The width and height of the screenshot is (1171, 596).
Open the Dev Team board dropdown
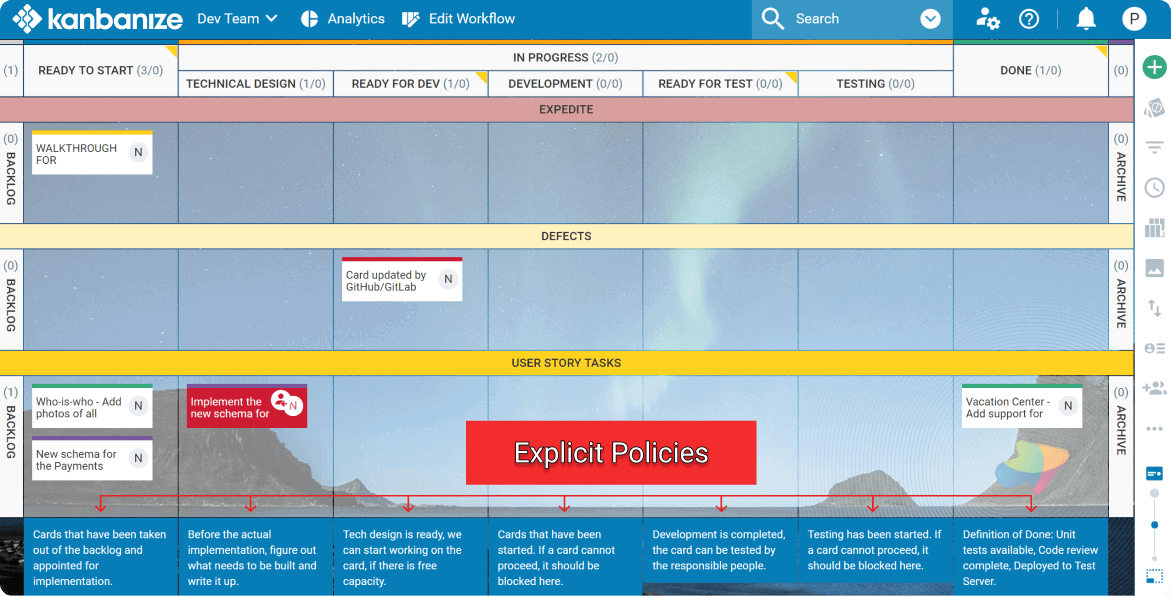coord(237,18)
